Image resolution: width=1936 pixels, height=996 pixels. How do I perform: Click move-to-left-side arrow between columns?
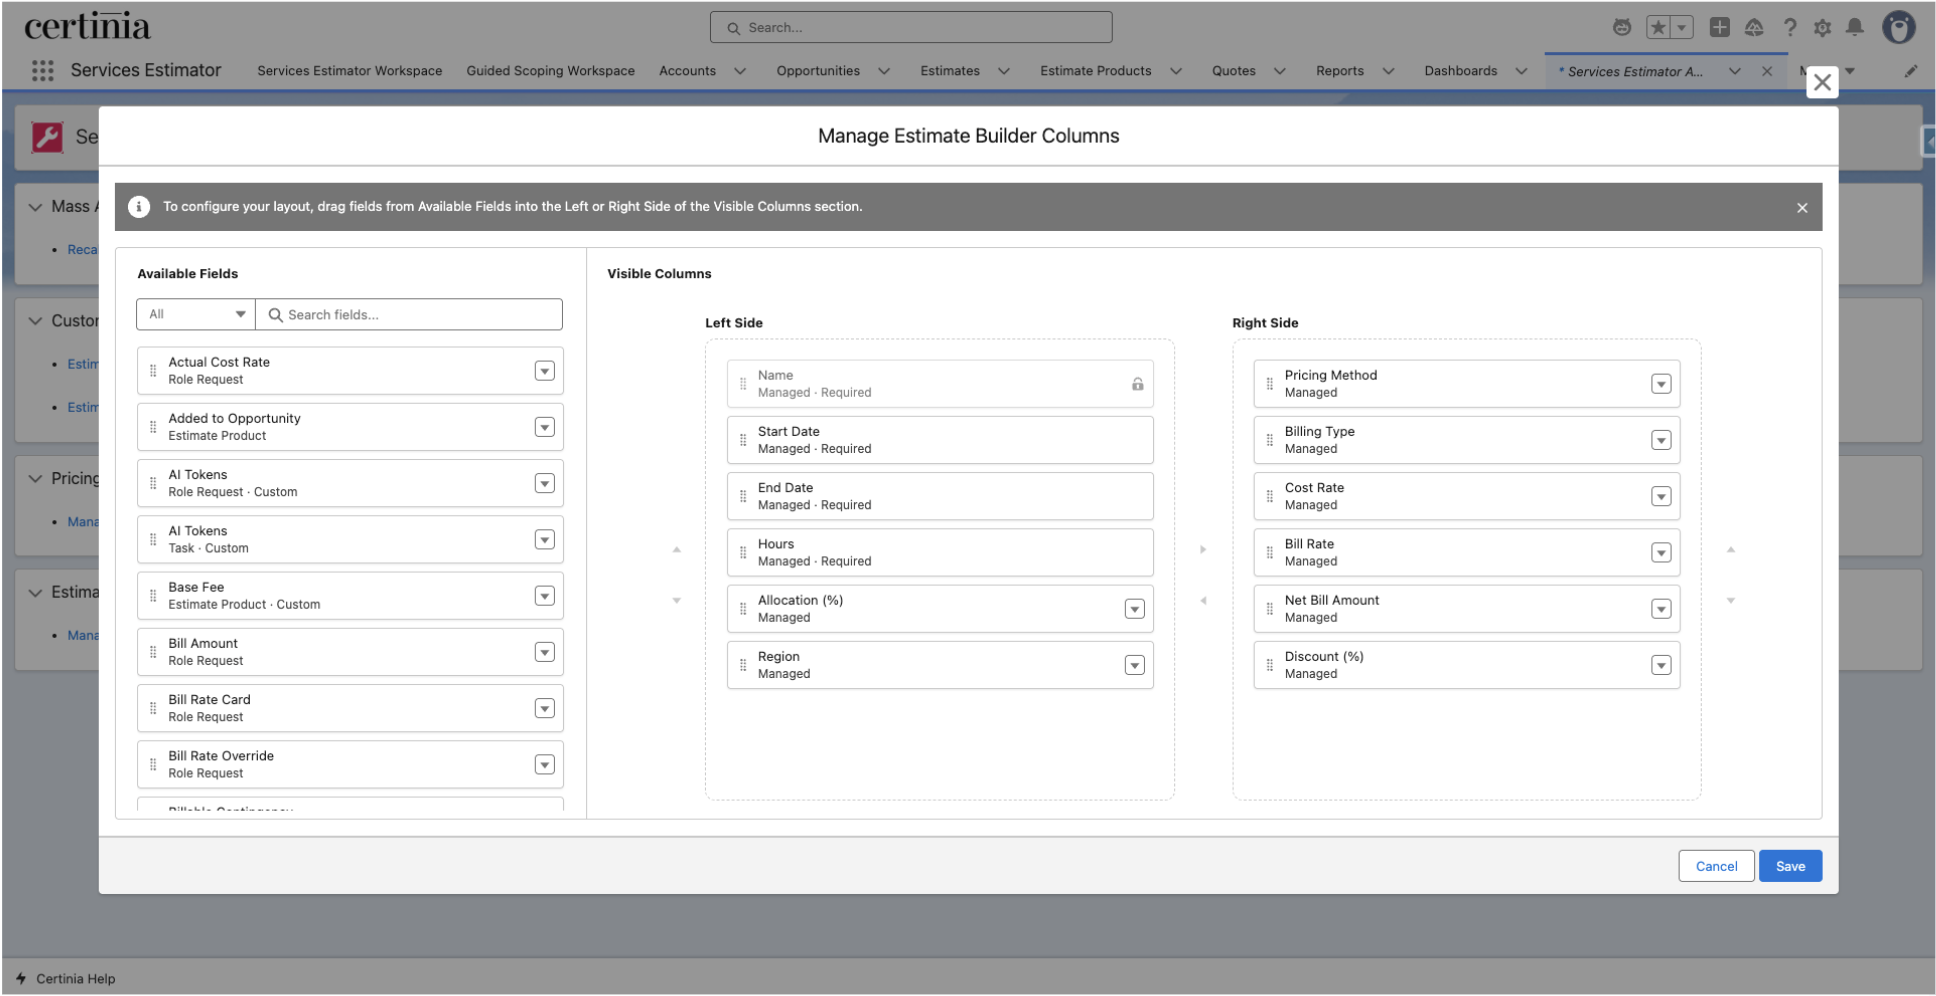pyautogui.click(x=1203, y=601)
